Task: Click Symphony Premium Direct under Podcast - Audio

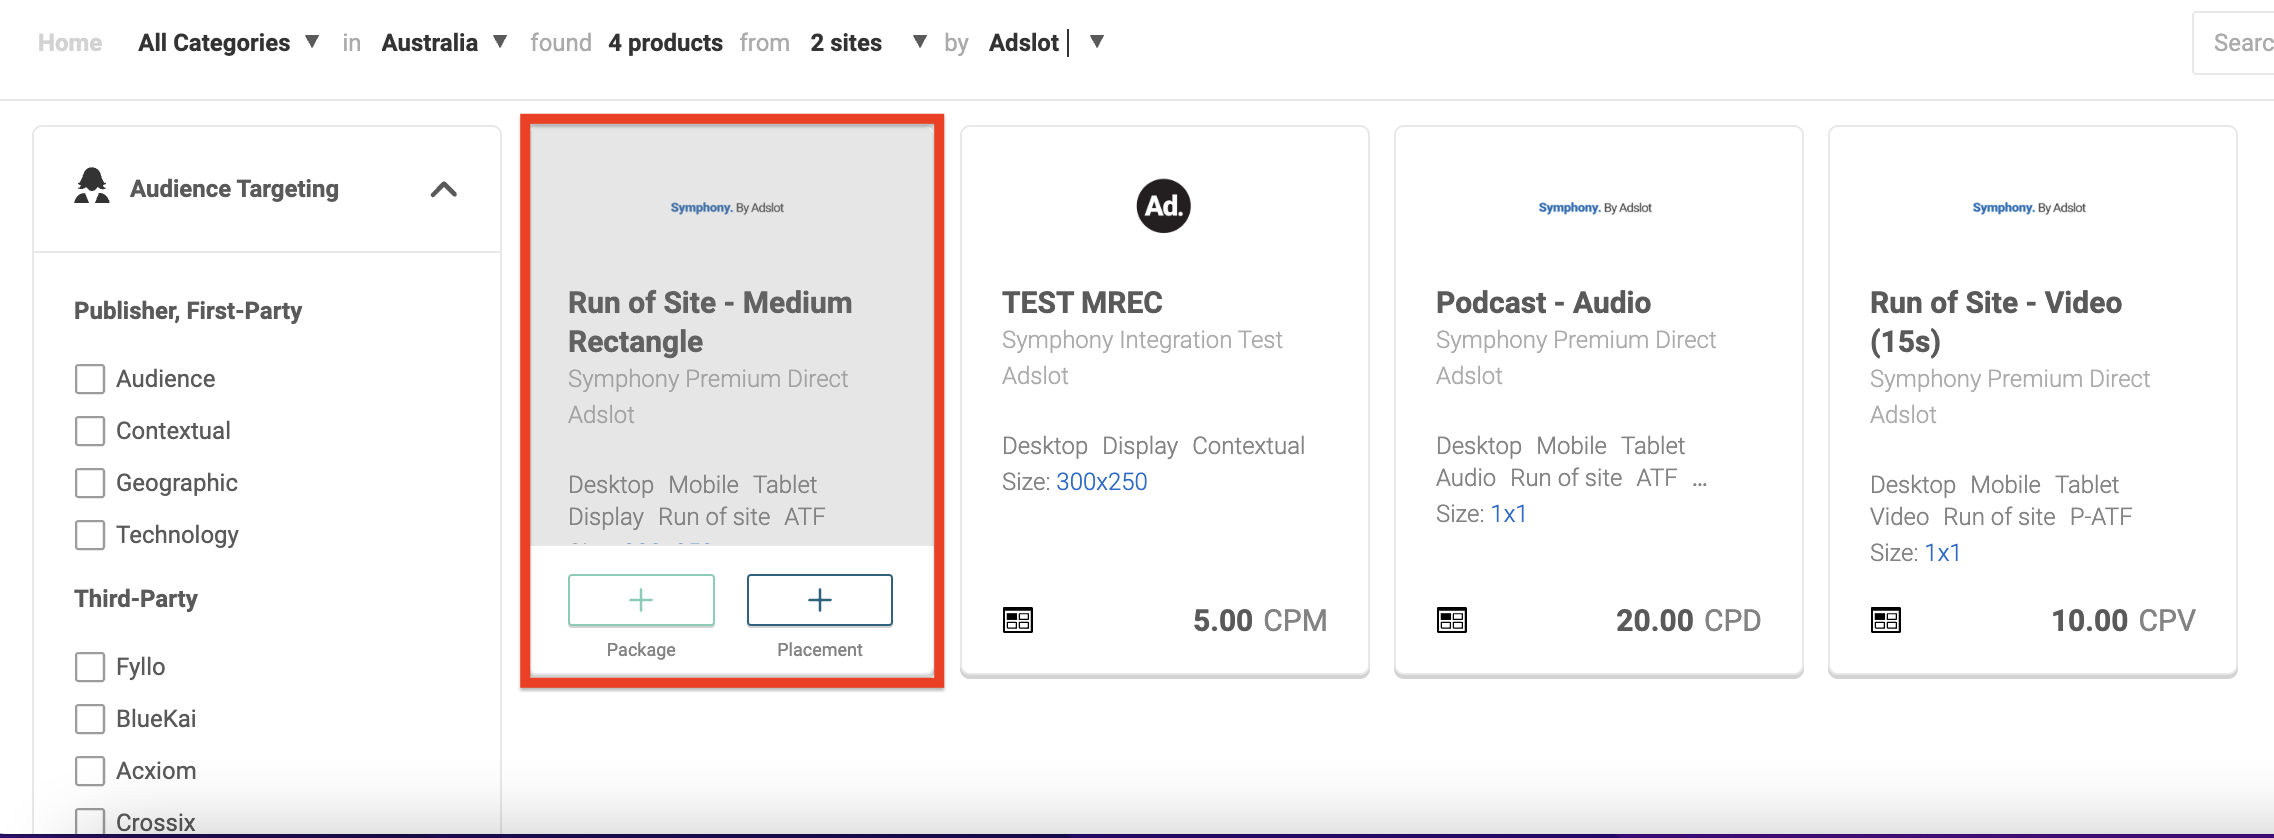Action: pos(1576,340)
